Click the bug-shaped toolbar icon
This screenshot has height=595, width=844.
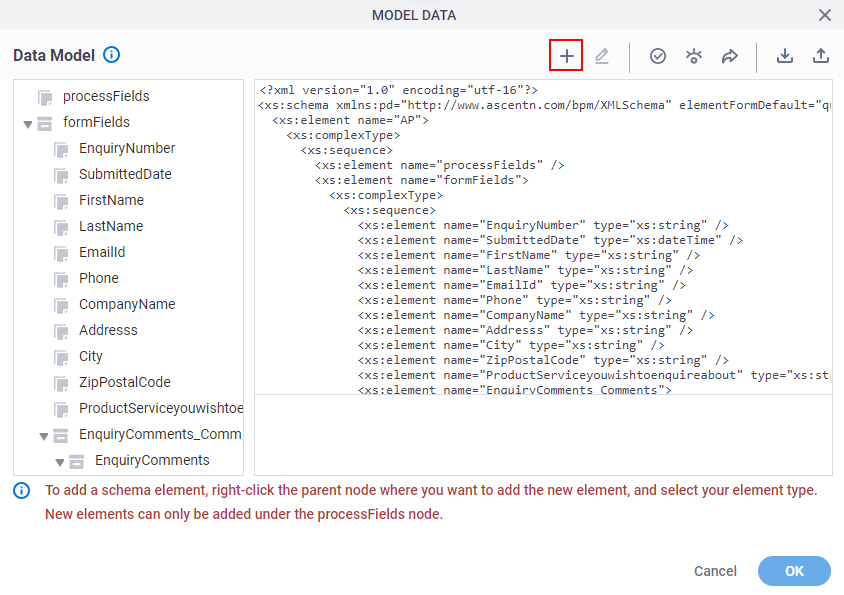[693, 56]
